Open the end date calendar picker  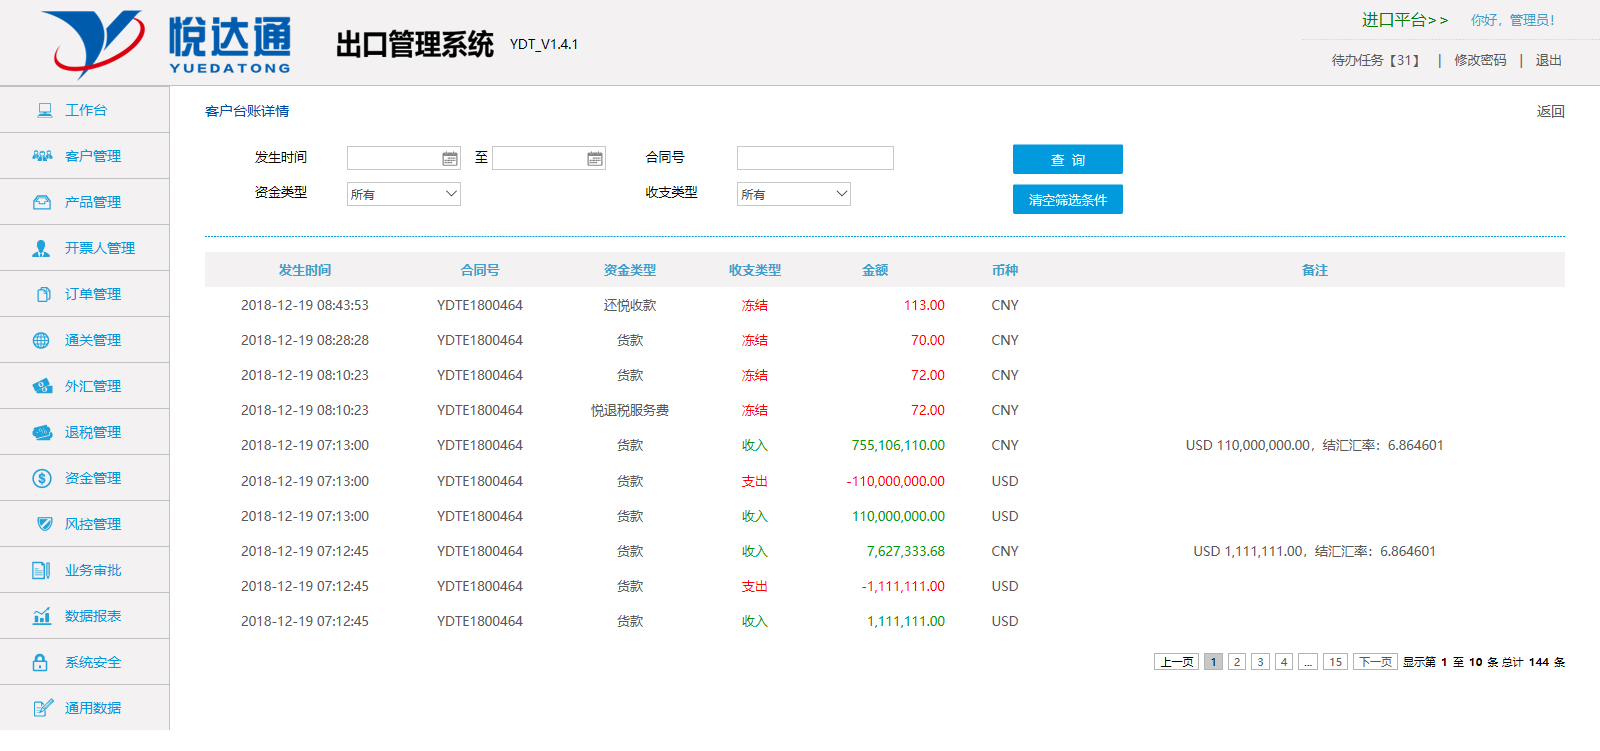point(595,159)
